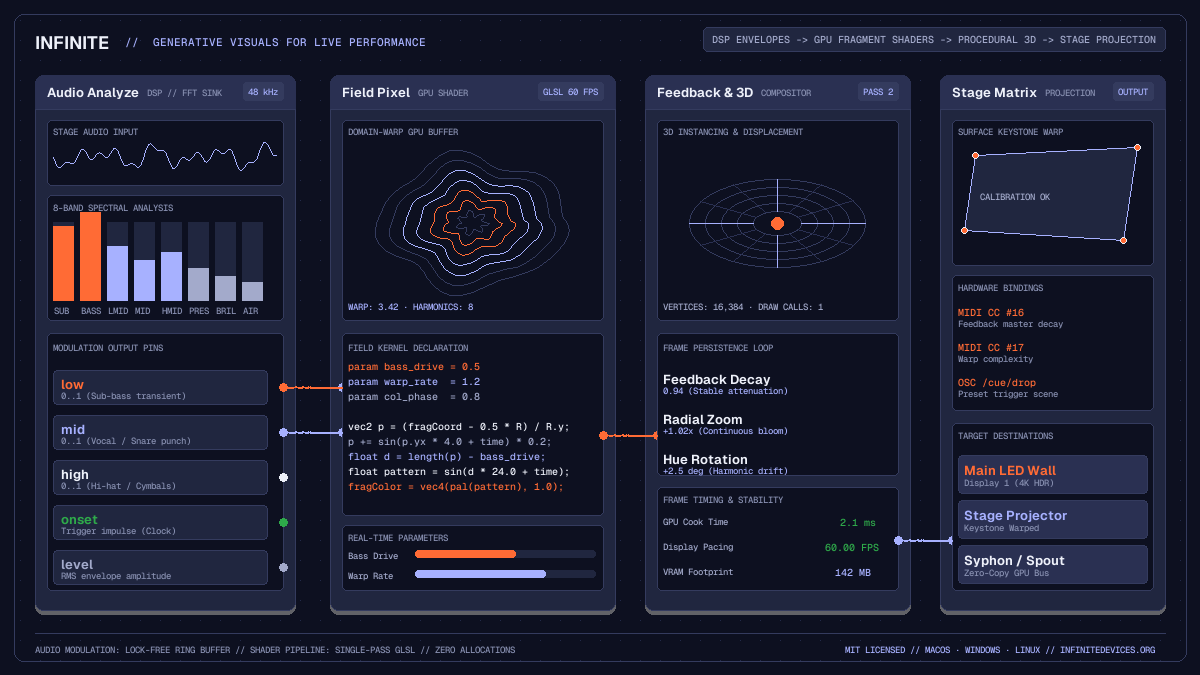
Task: Click the GLSL 60 FPS badge
Action: (570, 92)
